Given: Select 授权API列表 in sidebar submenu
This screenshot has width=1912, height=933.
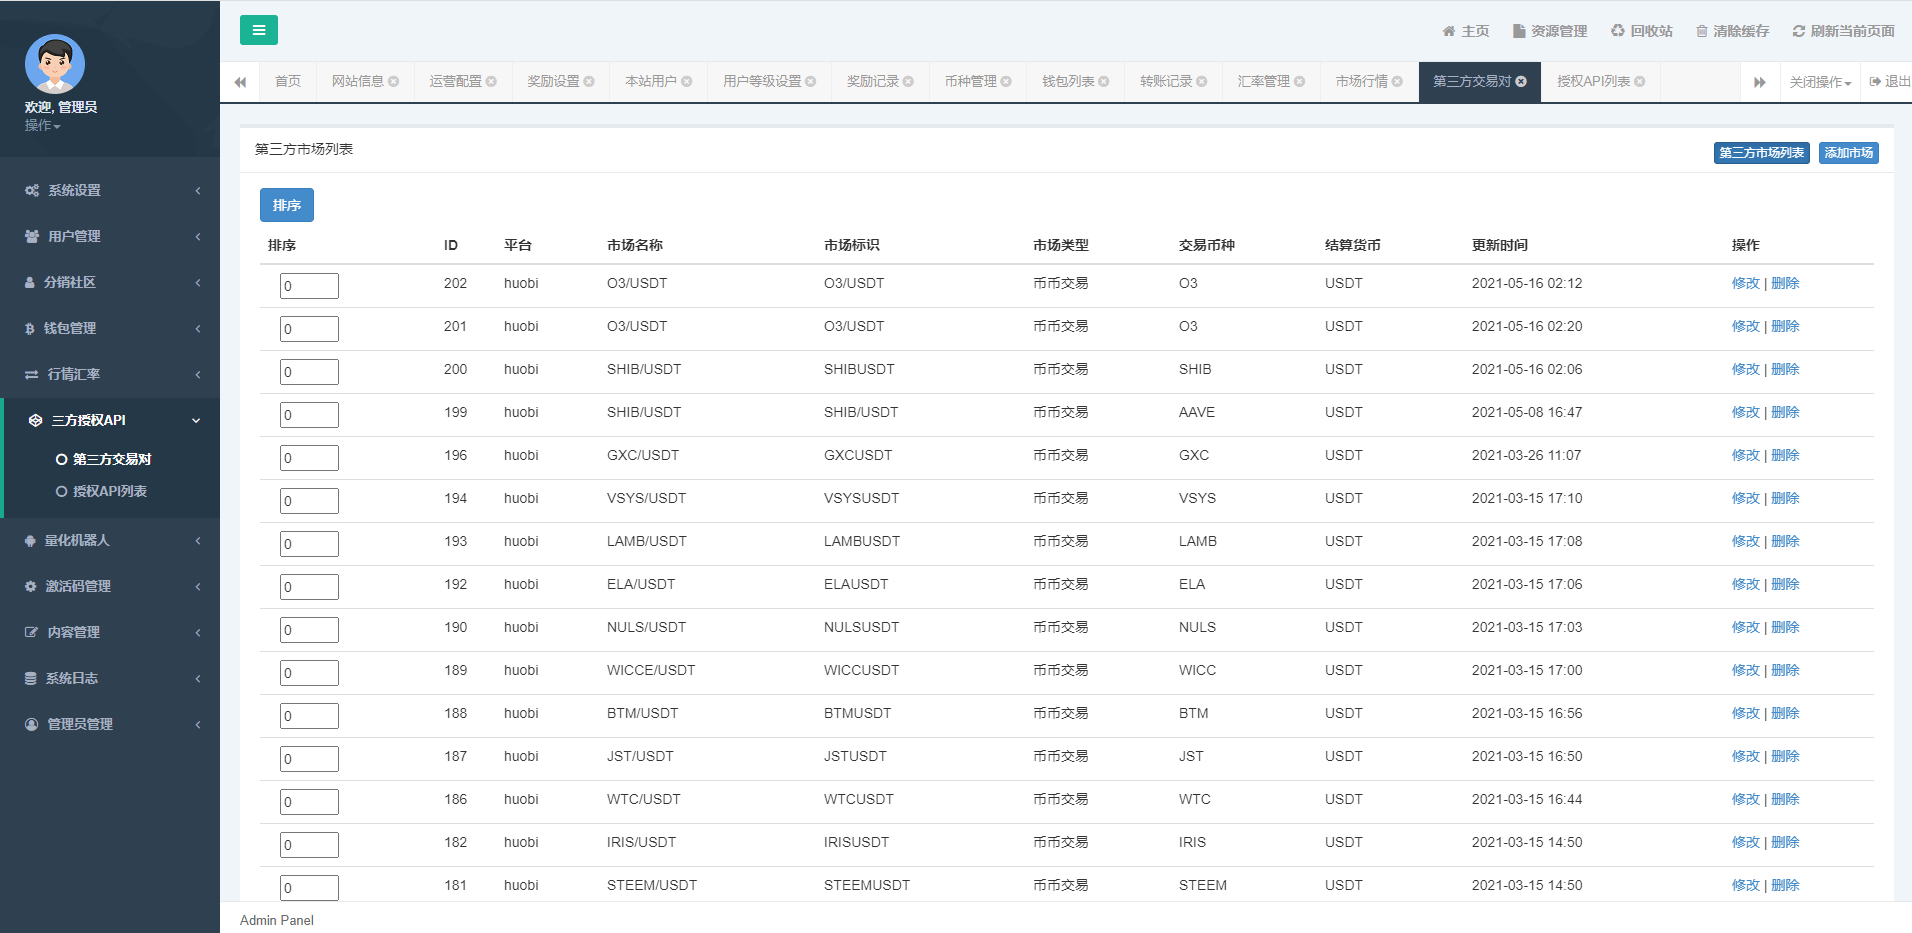Looking at the screenshot, I should (109, 491).
